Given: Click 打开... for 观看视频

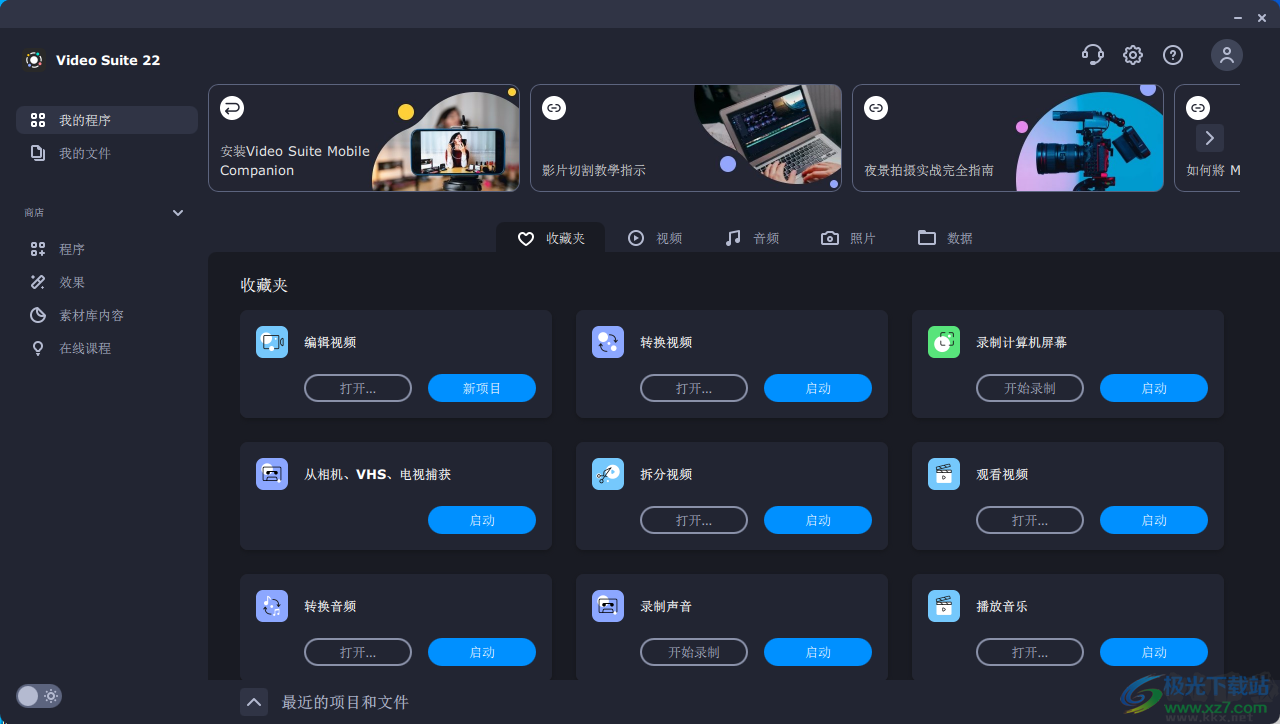Looking at the screenshot, I should (x=1030, y=520).
